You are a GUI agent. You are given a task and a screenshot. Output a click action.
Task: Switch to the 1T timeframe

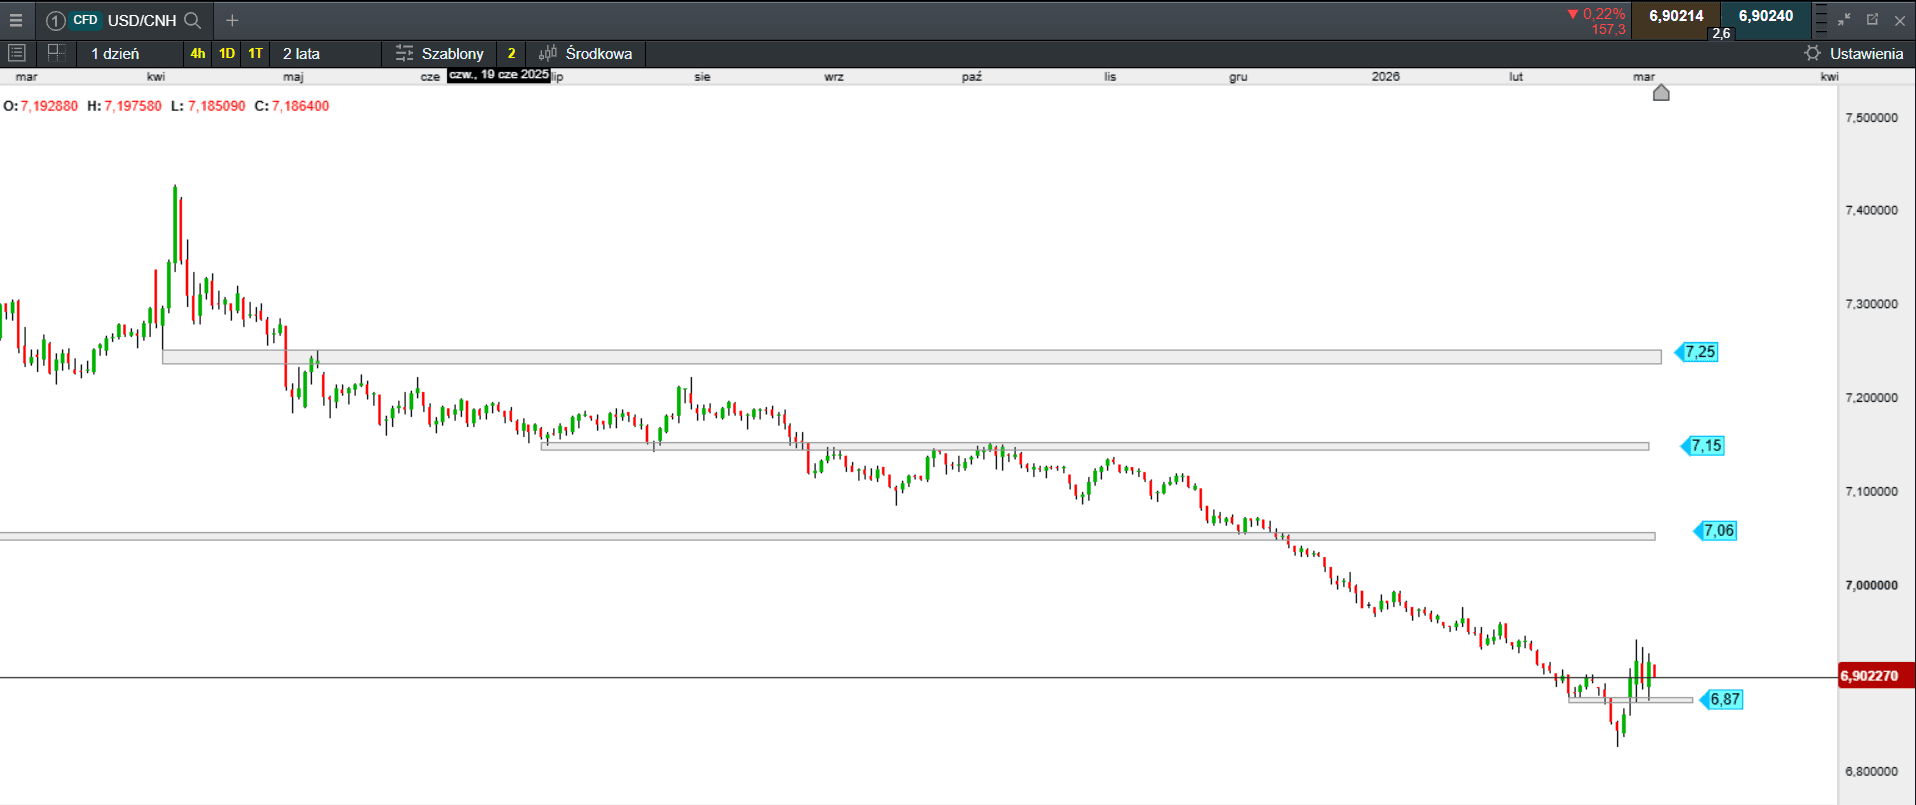coord(256,53)
